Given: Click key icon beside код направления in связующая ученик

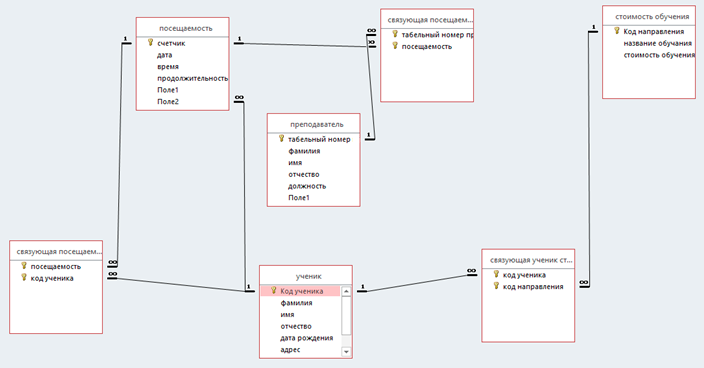Looking at the screenshot, I should (496, 286).
